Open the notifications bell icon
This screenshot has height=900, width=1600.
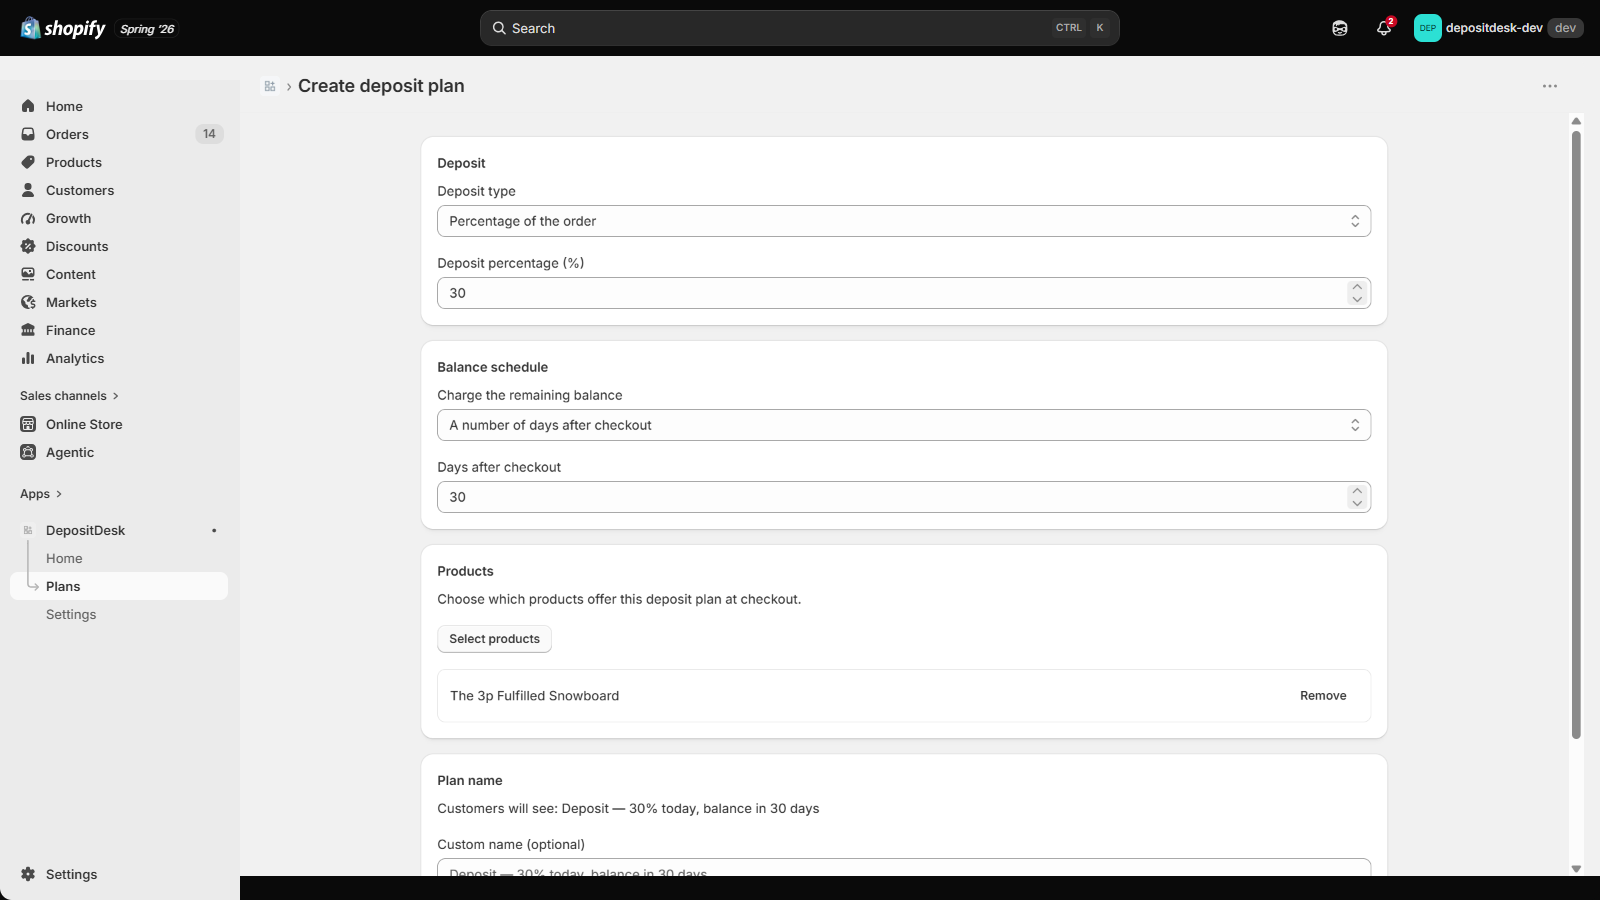[1384, 28]
